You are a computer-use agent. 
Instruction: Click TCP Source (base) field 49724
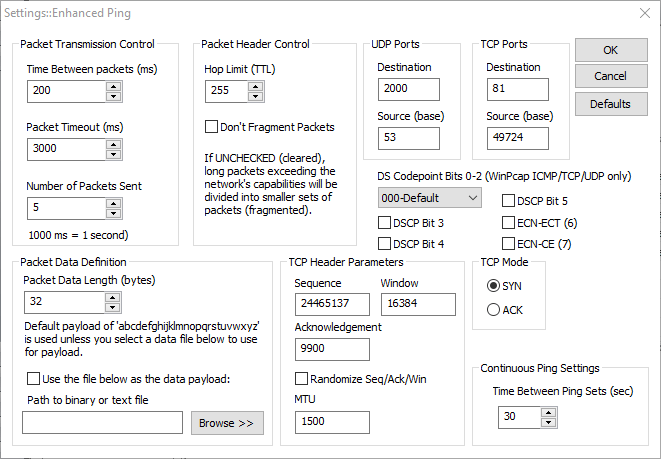click(x=518, y=139)
